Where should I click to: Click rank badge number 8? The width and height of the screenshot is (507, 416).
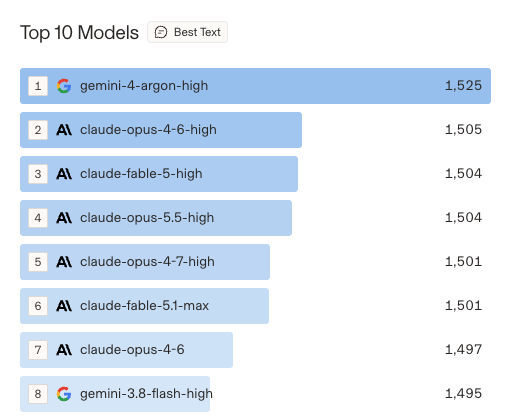pyautogui.click(x=38, y=394)
